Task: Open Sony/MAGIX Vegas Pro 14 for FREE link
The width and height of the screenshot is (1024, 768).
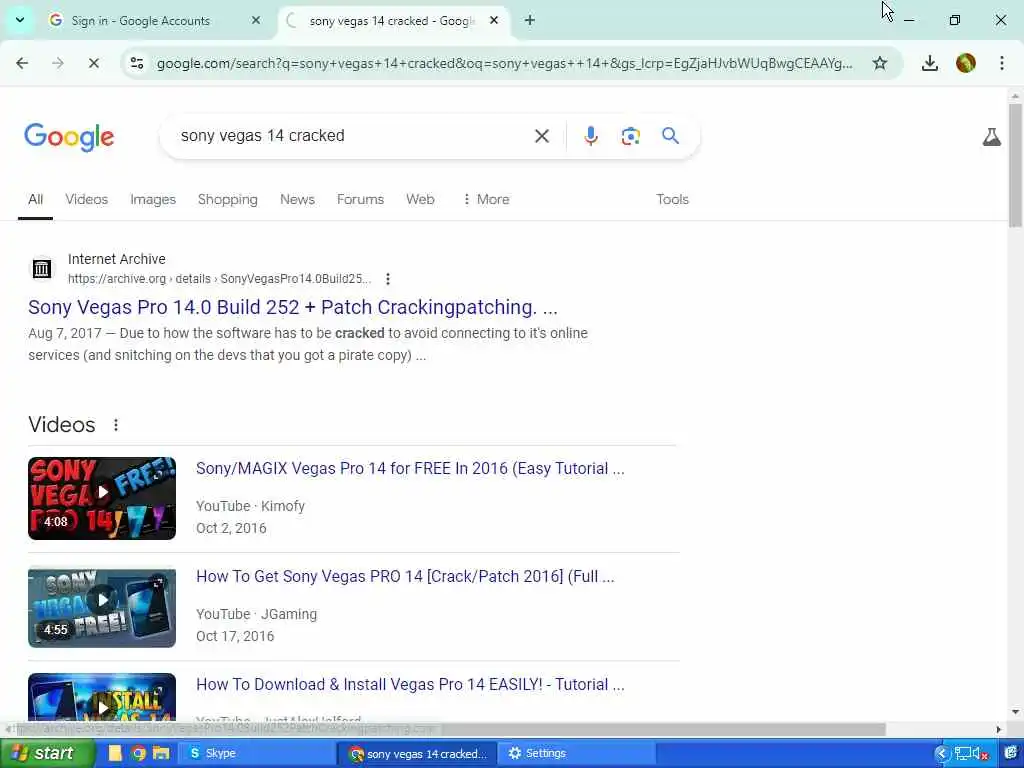Action: click(410, 468)
